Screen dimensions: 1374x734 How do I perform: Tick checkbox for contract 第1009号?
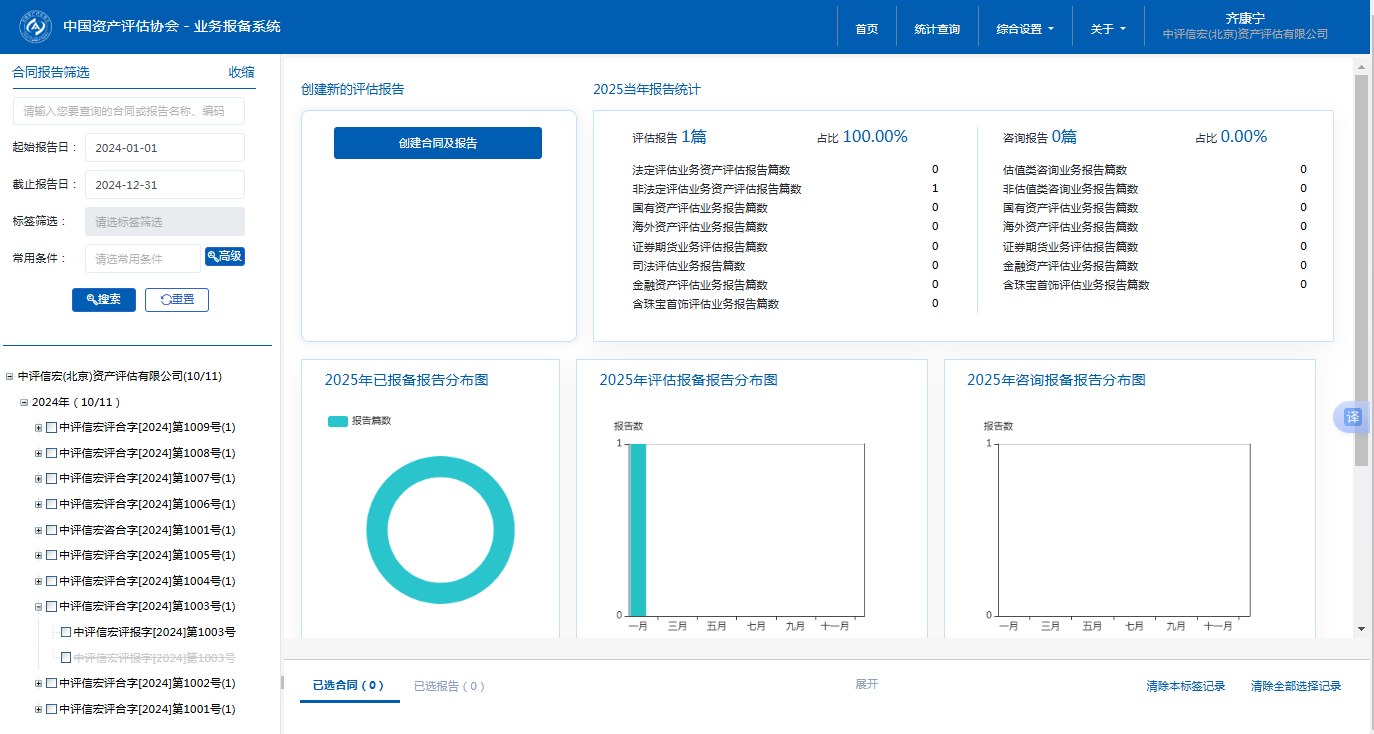click(52, 428)
